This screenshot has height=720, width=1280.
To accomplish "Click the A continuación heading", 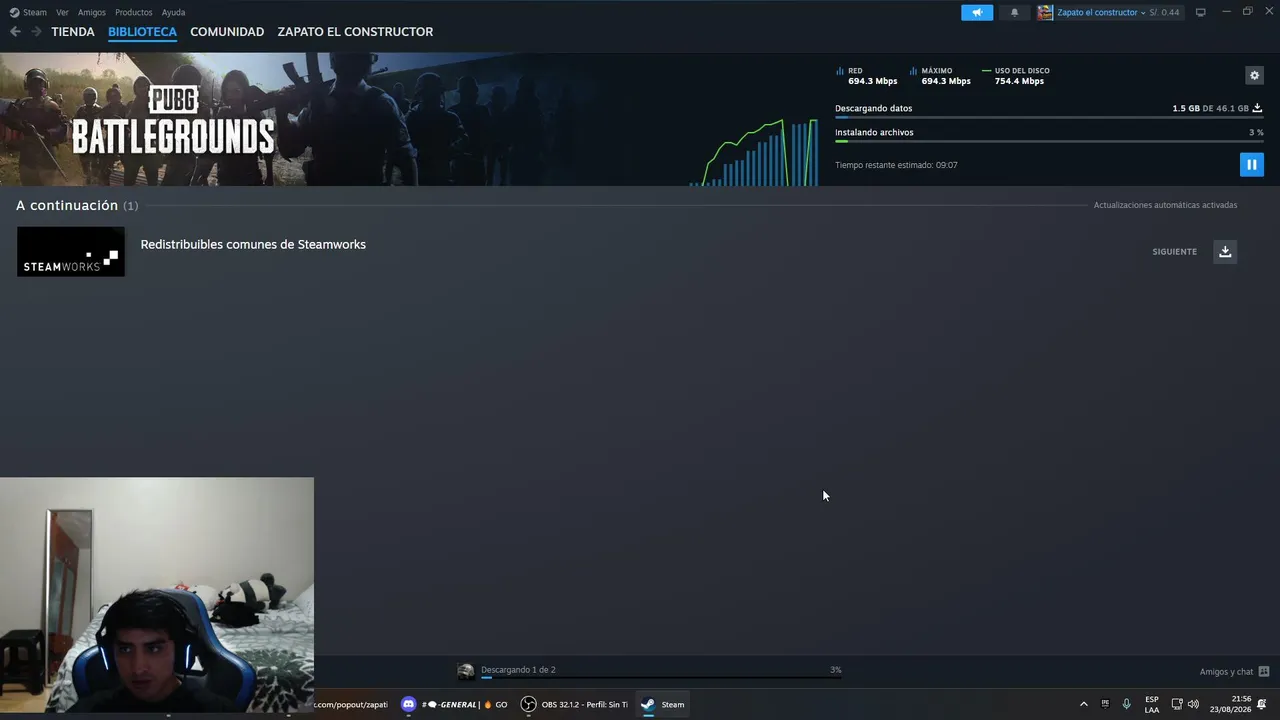I will [x=67, y=205].
